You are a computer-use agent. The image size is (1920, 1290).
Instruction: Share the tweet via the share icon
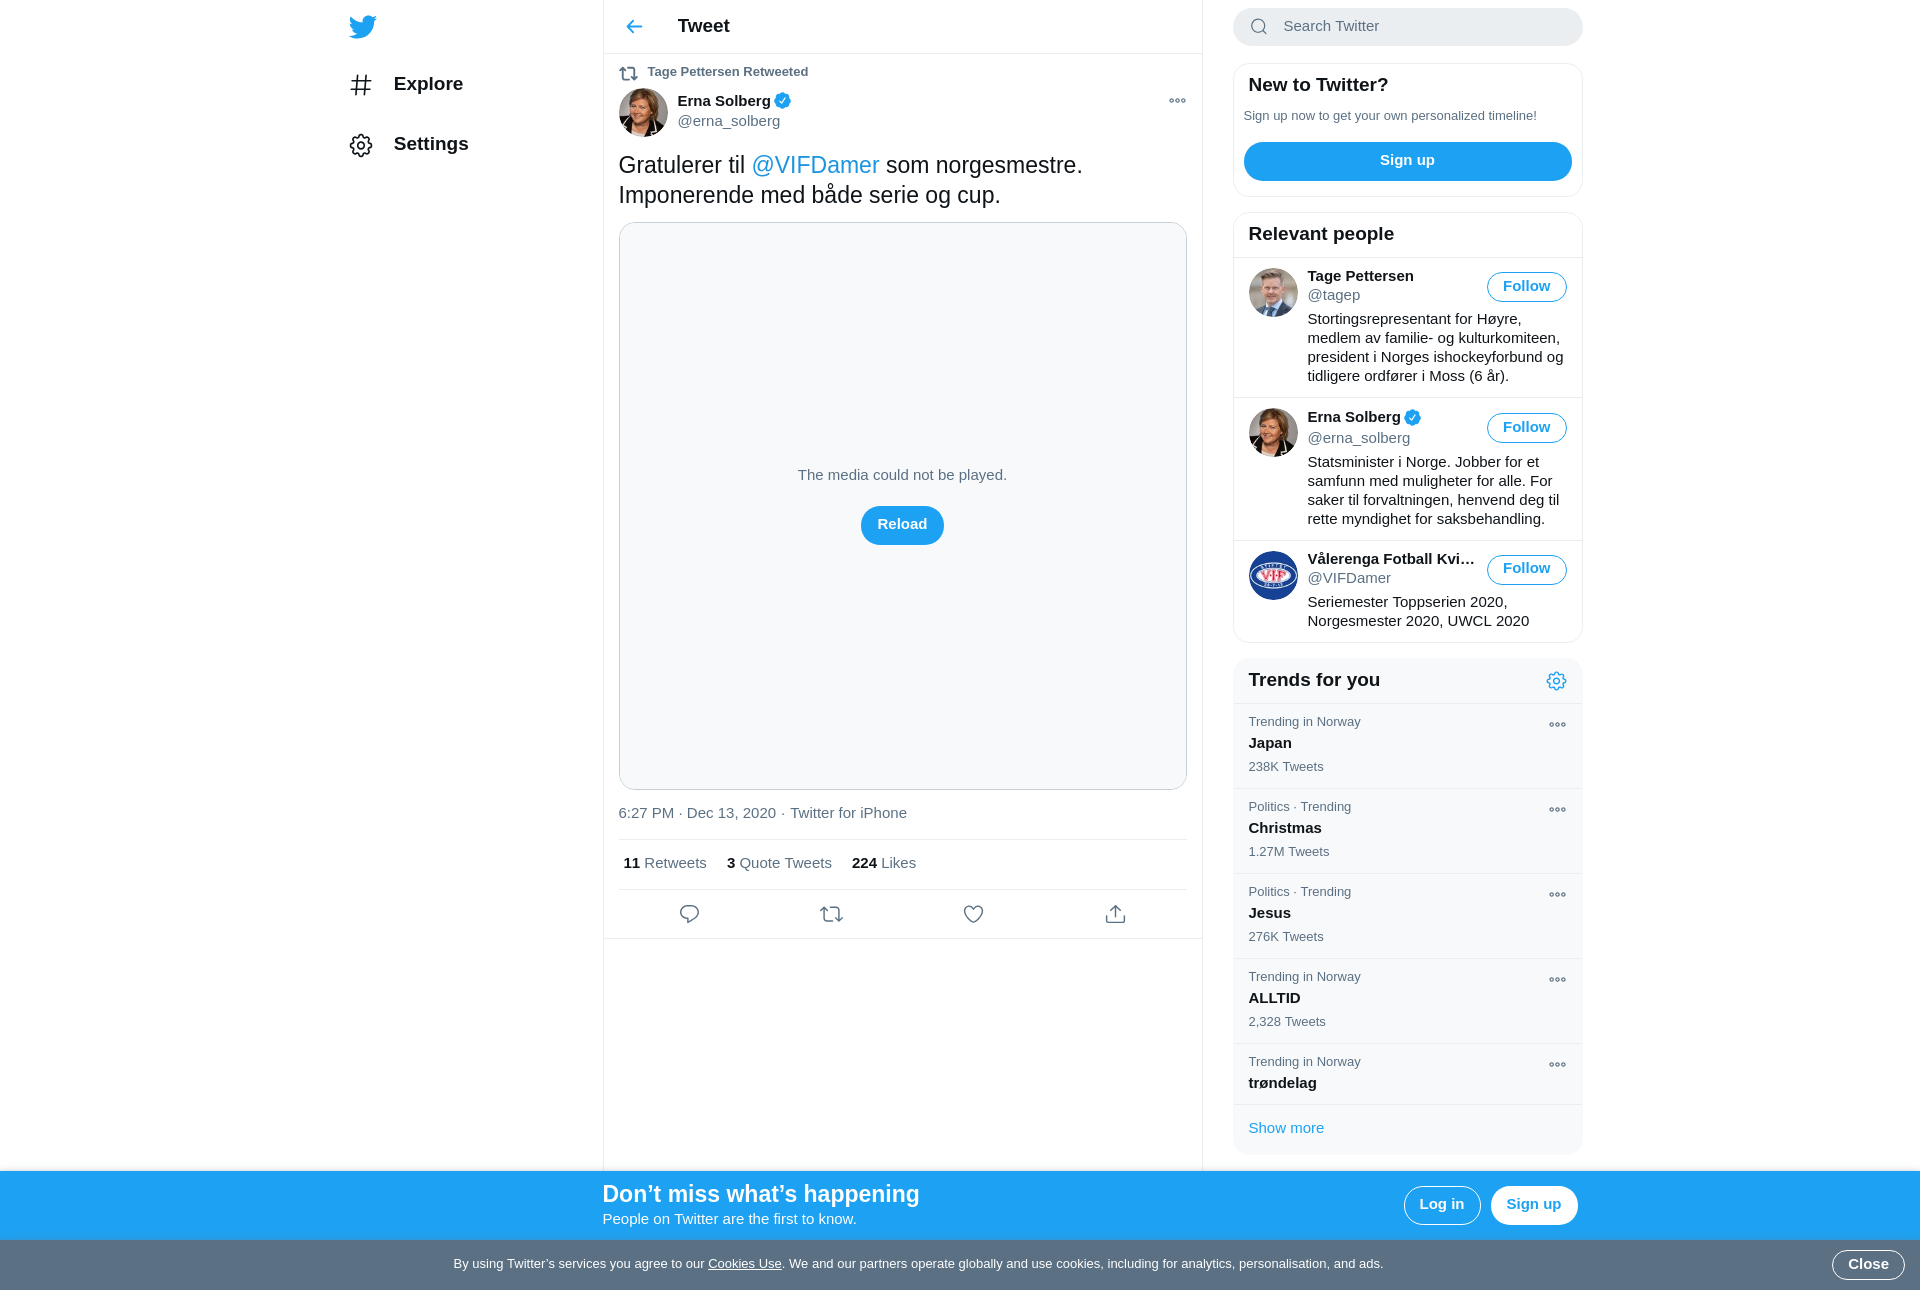(x=1115, y=914)
